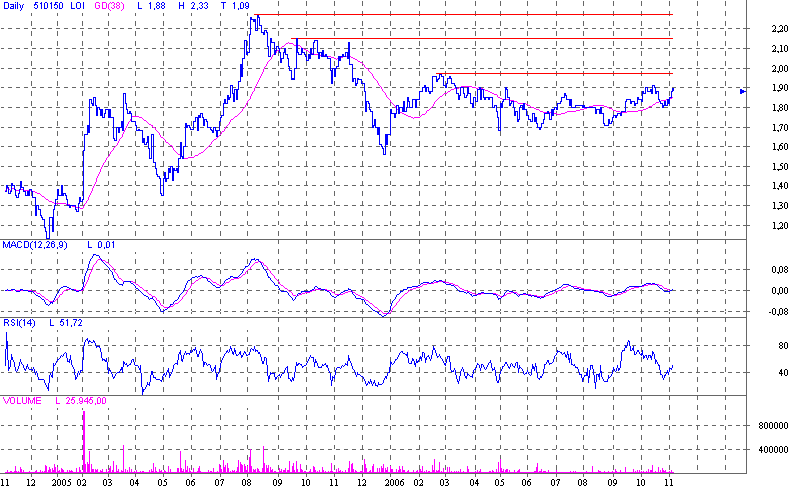Click the price axis label '2,00'
This screenshot has width=792, height=491.
[x=780, y=69]
